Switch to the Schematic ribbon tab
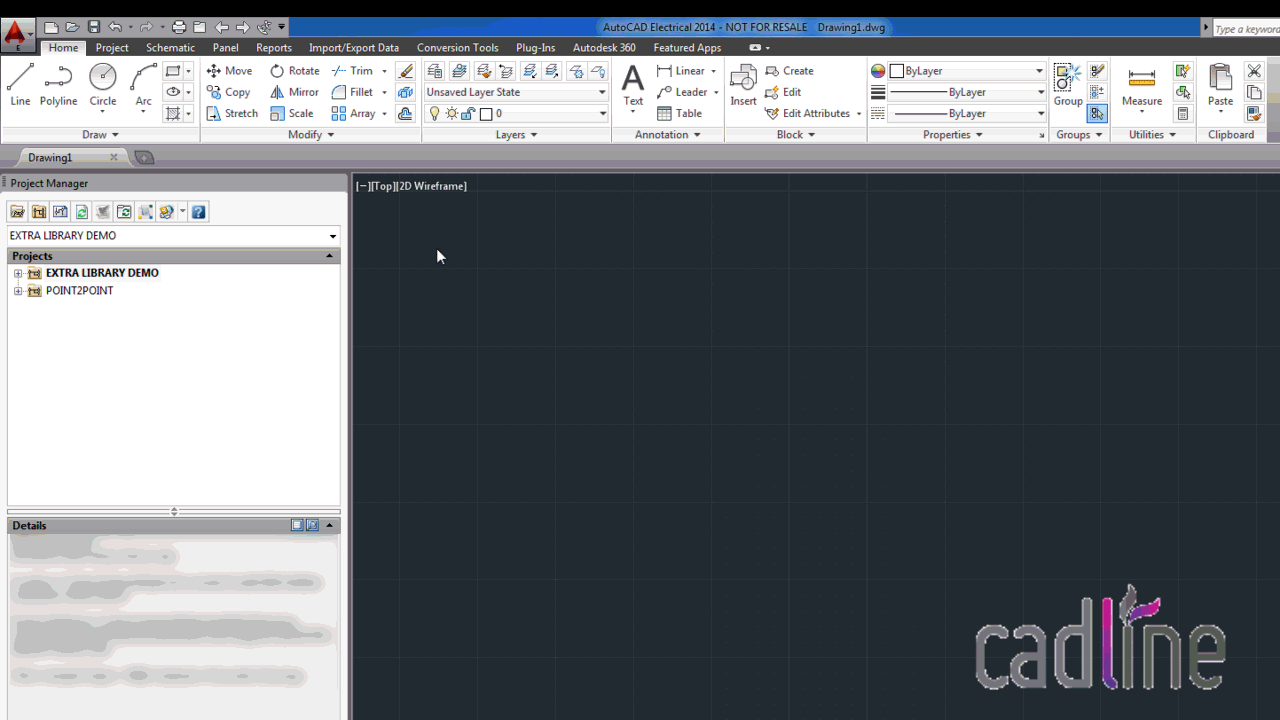The height and width of the screenshot is (720, 1280). click(x=170, y=47)
